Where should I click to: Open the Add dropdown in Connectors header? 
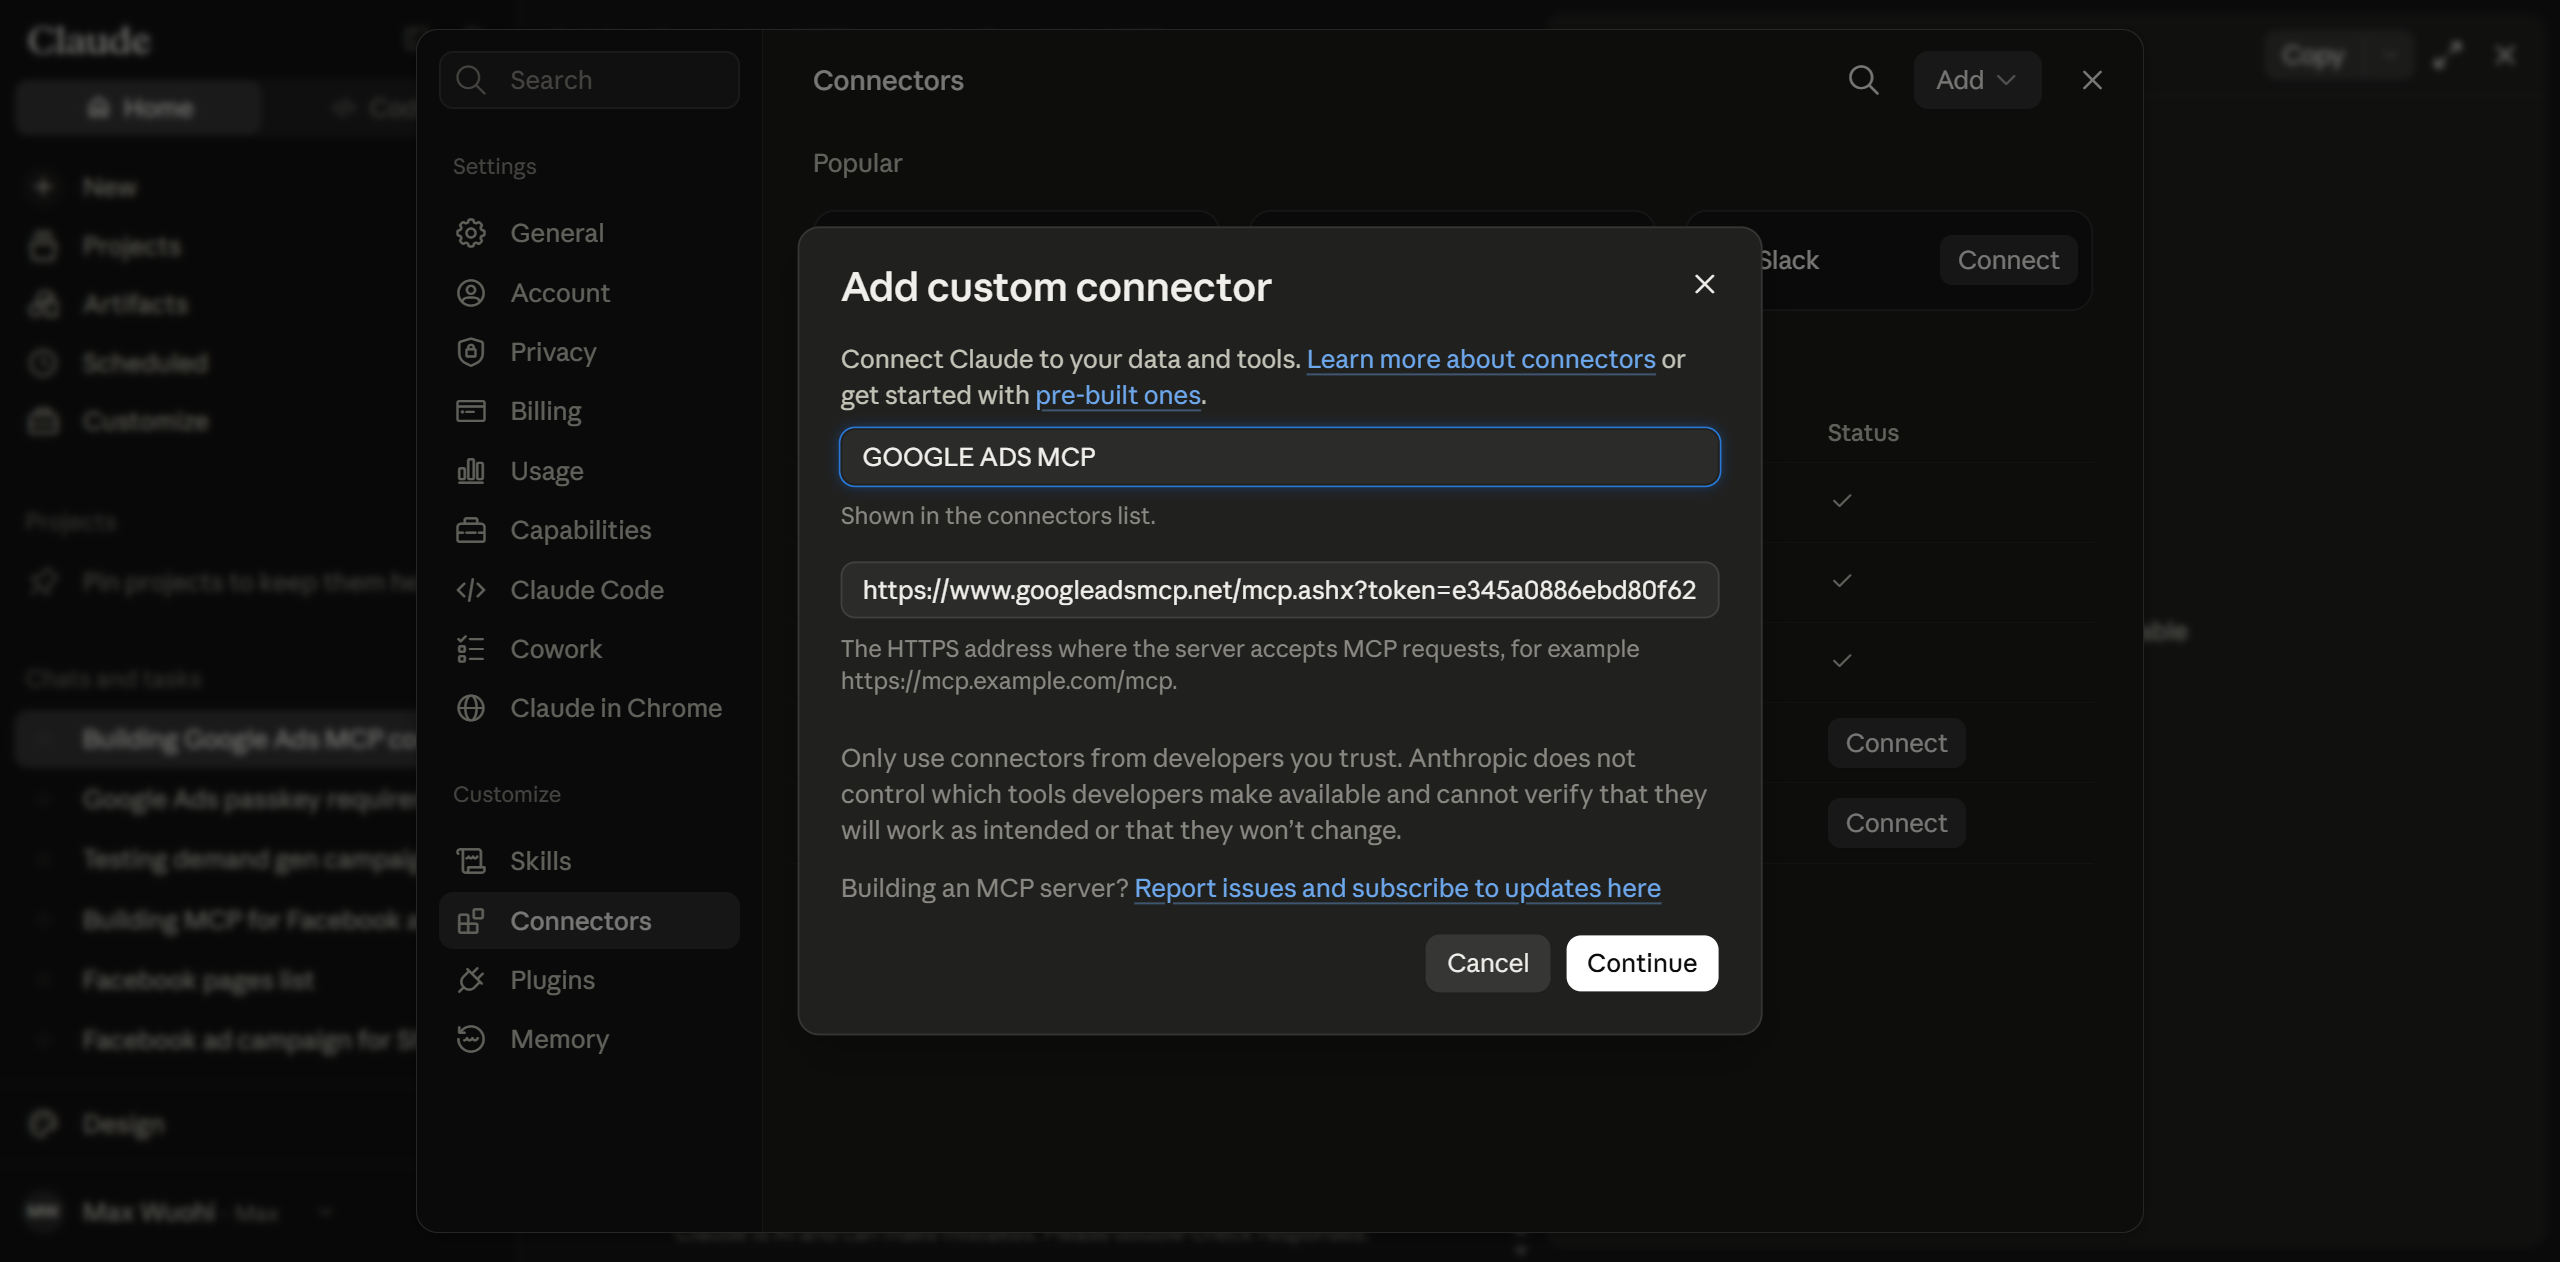[x=1977, y=80]
